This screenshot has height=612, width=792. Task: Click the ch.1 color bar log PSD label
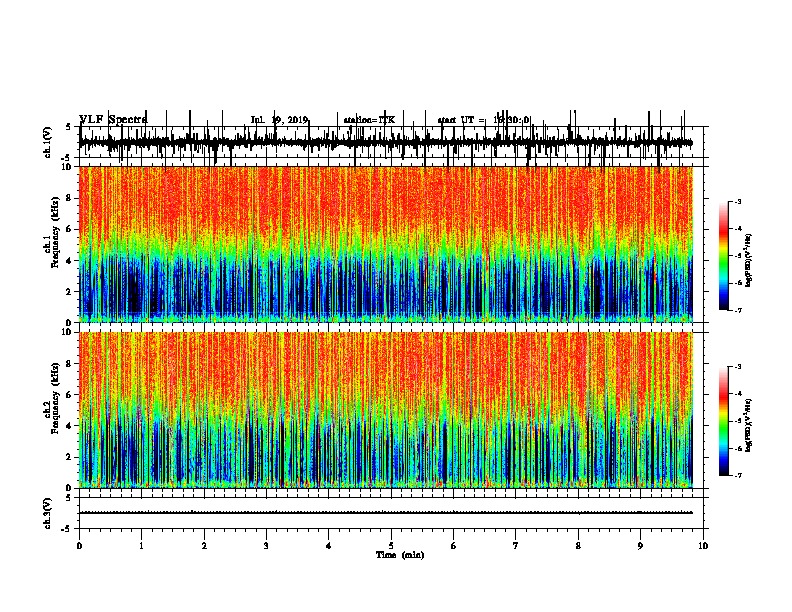(748, 261)
